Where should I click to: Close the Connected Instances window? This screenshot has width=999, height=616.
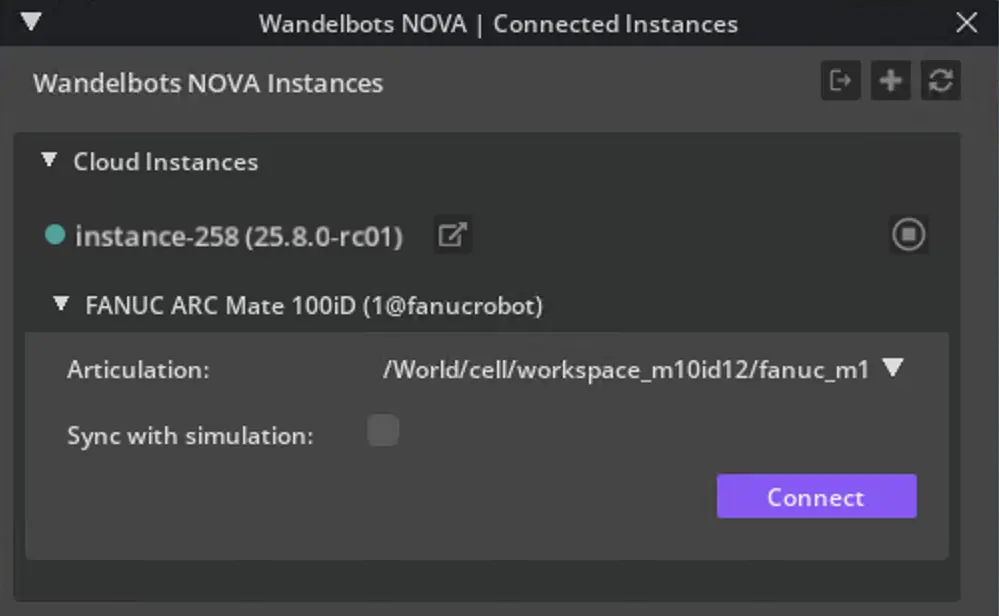[966, 22]
